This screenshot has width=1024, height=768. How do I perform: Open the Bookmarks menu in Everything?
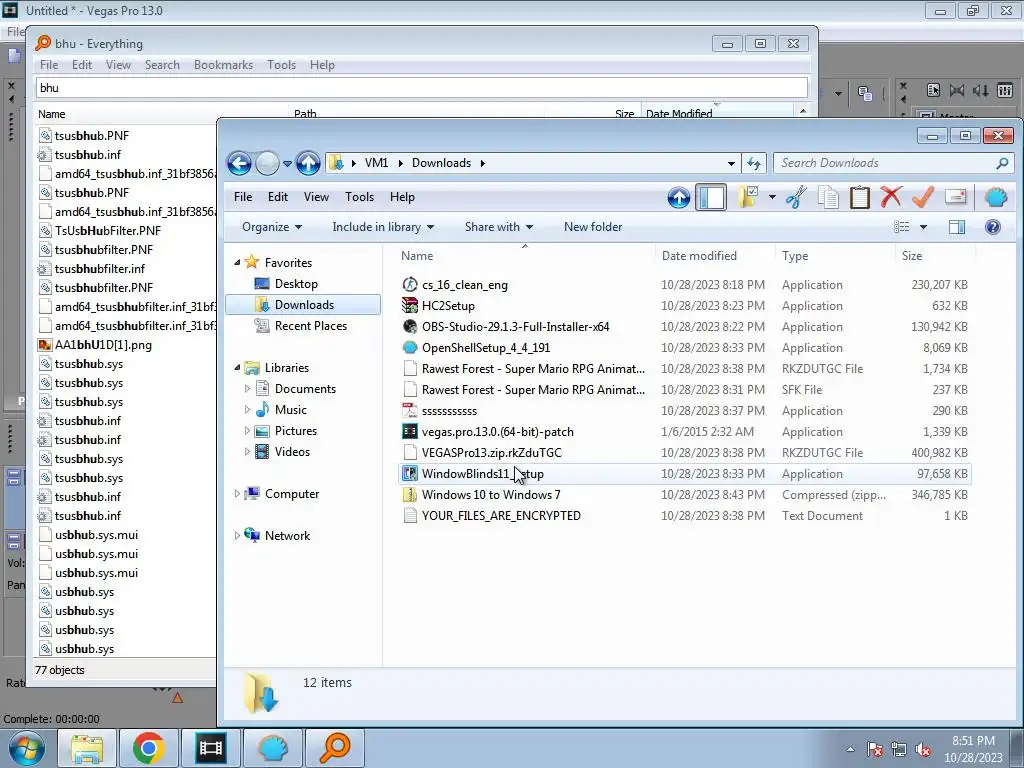[223, 65]
